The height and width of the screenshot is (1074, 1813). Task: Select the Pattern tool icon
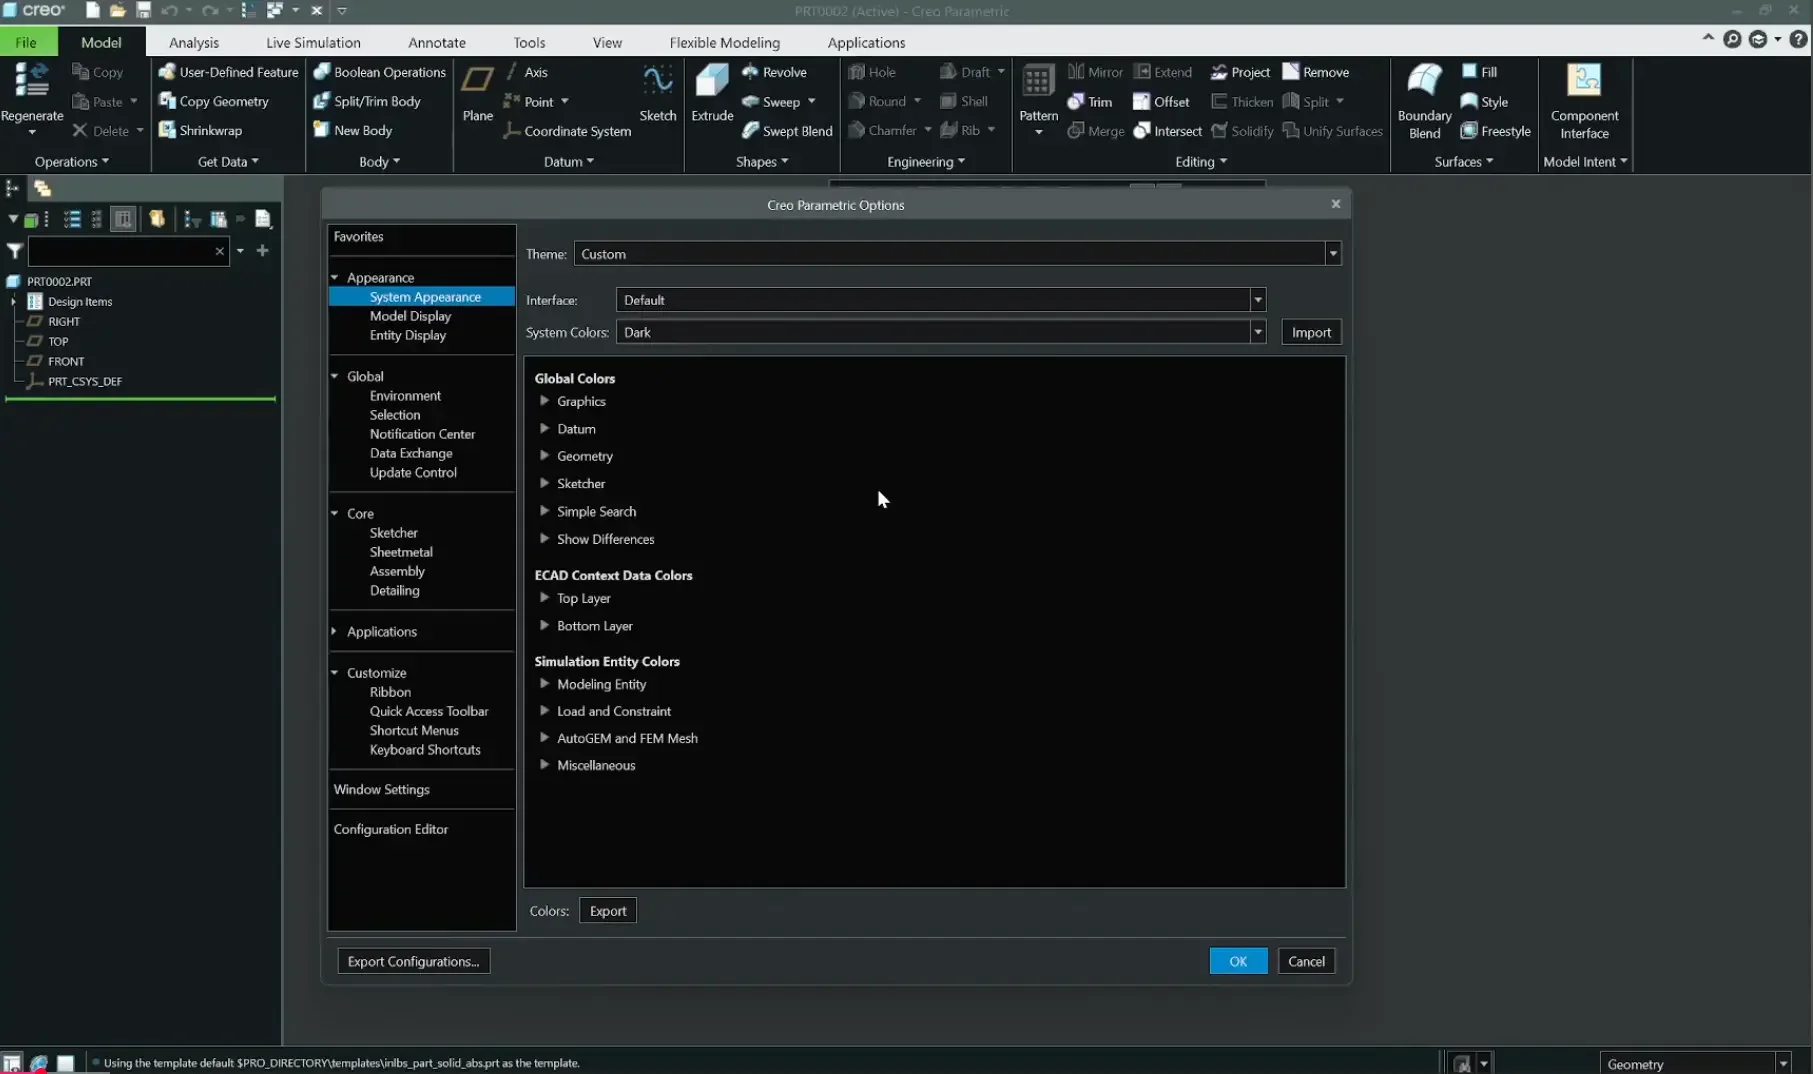[x=1038, y=81]
